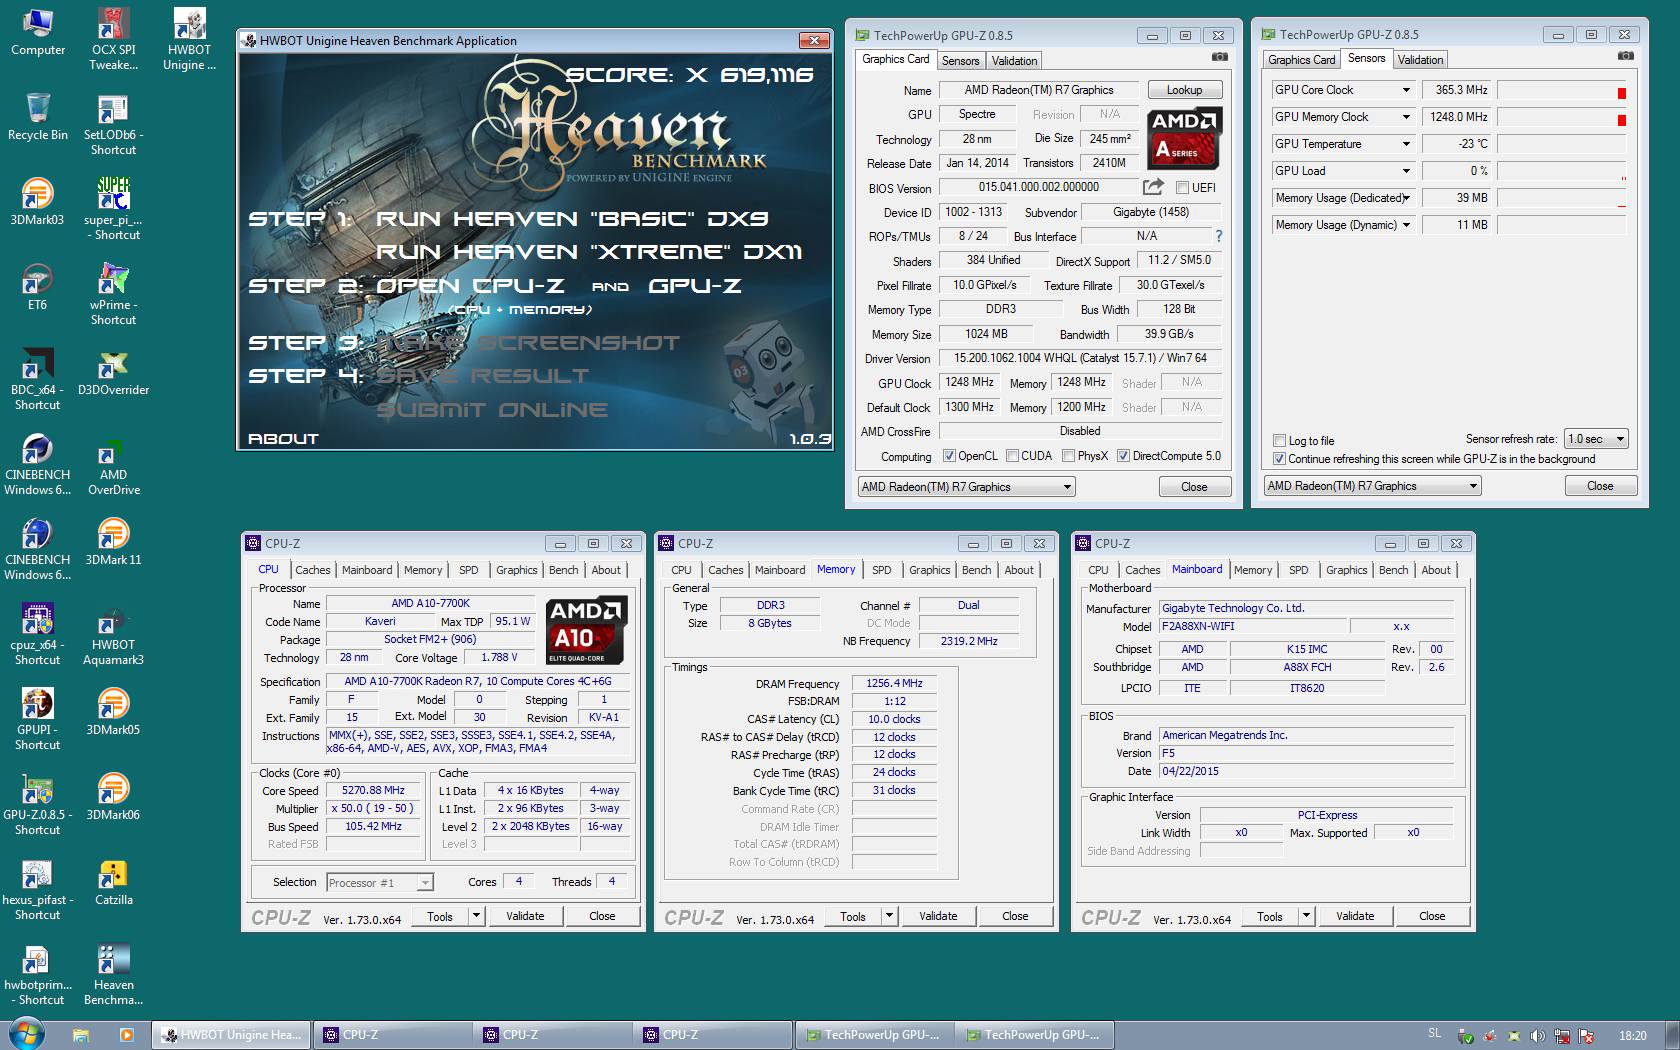1680x1050 pixels.
Task: Launch the HWBOT Aquamark3 desktop icon
Action: coord(113,635)
